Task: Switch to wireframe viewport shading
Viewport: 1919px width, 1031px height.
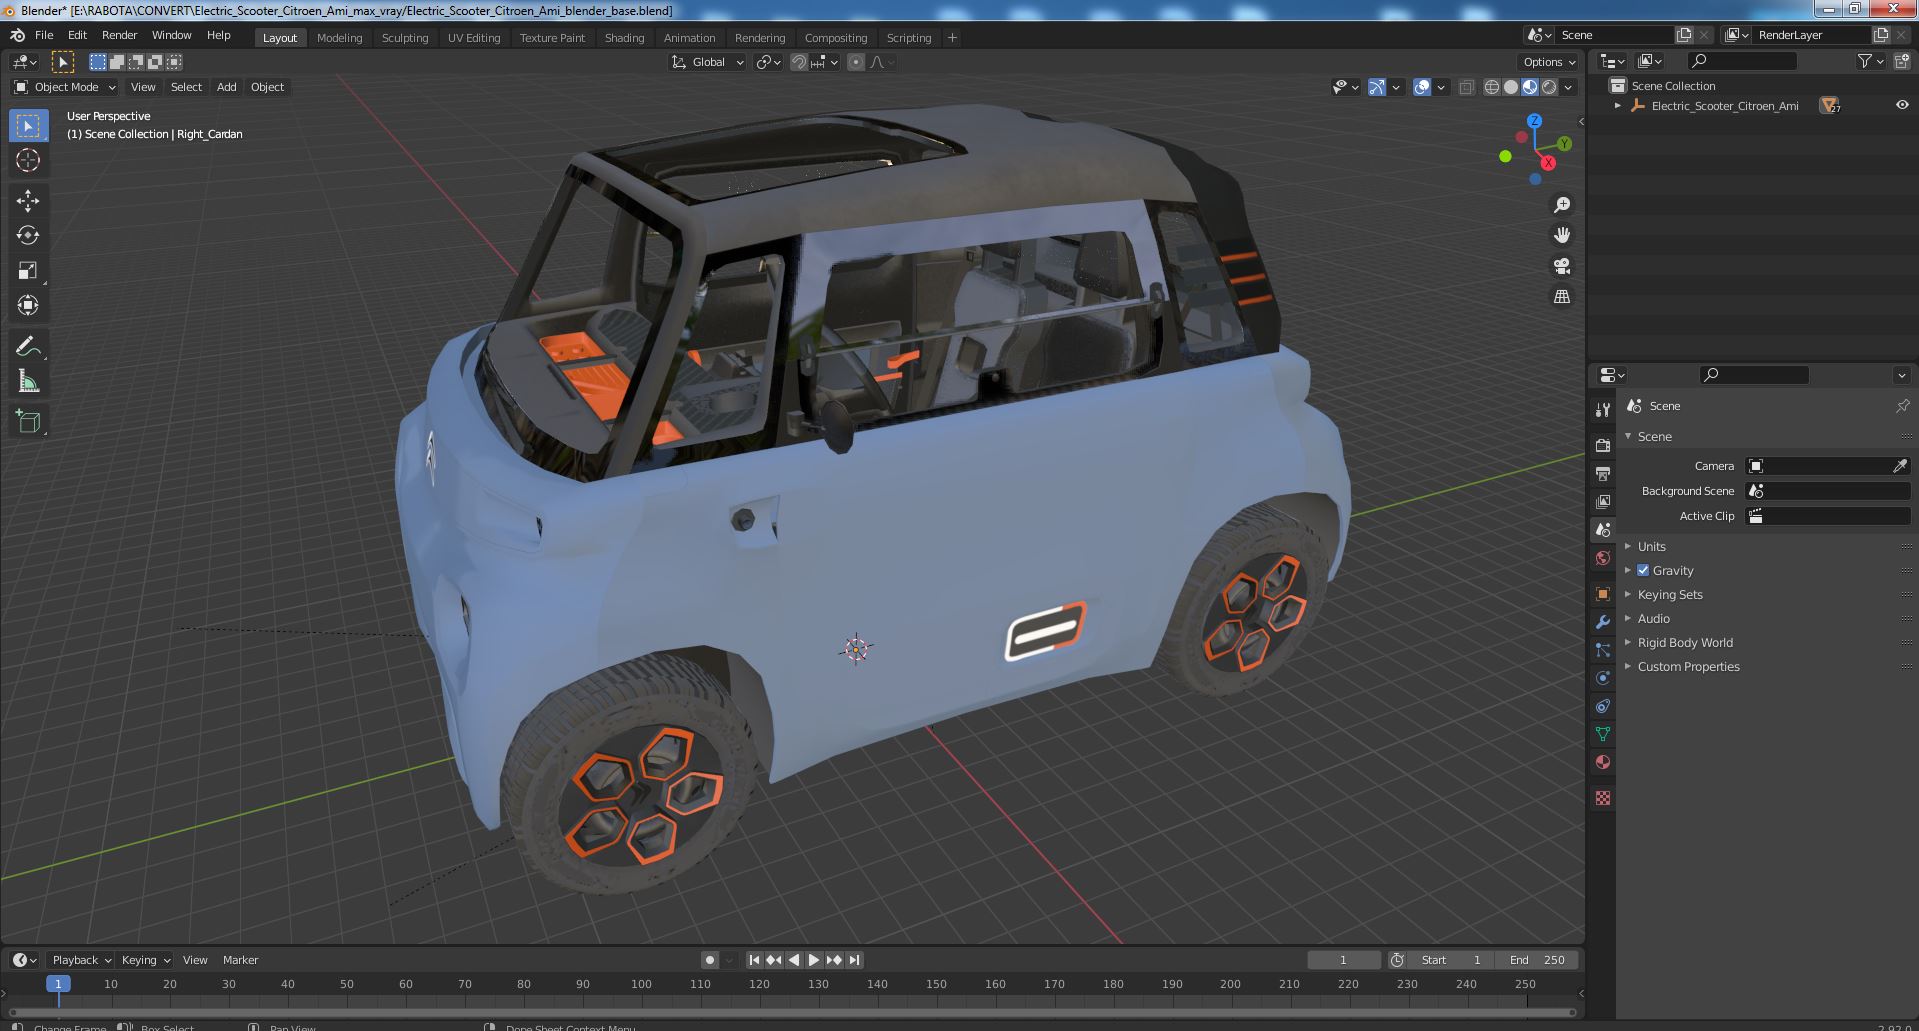Action: pos(1492,87)
